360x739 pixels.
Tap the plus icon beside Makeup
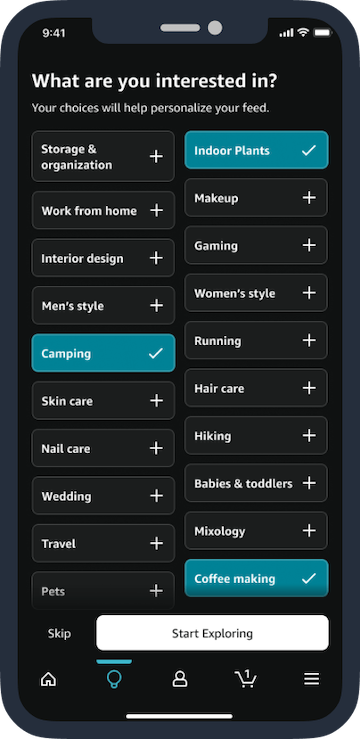tap(309, 198)
